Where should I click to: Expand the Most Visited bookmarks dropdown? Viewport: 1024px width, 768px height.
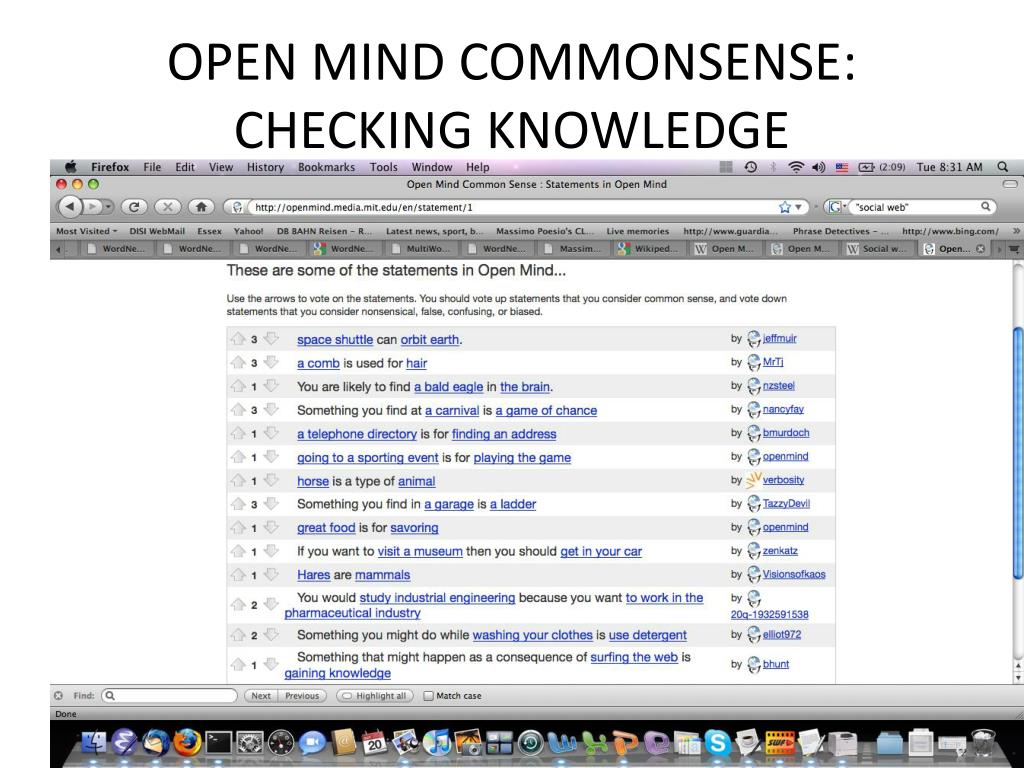(x=86, y=231)
